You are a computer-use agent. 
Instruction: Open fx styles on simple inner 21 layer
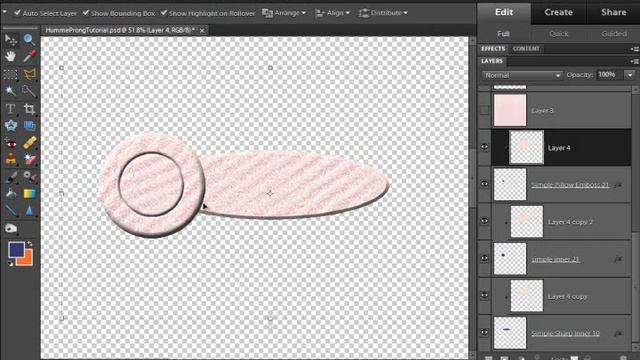(618, 259)
